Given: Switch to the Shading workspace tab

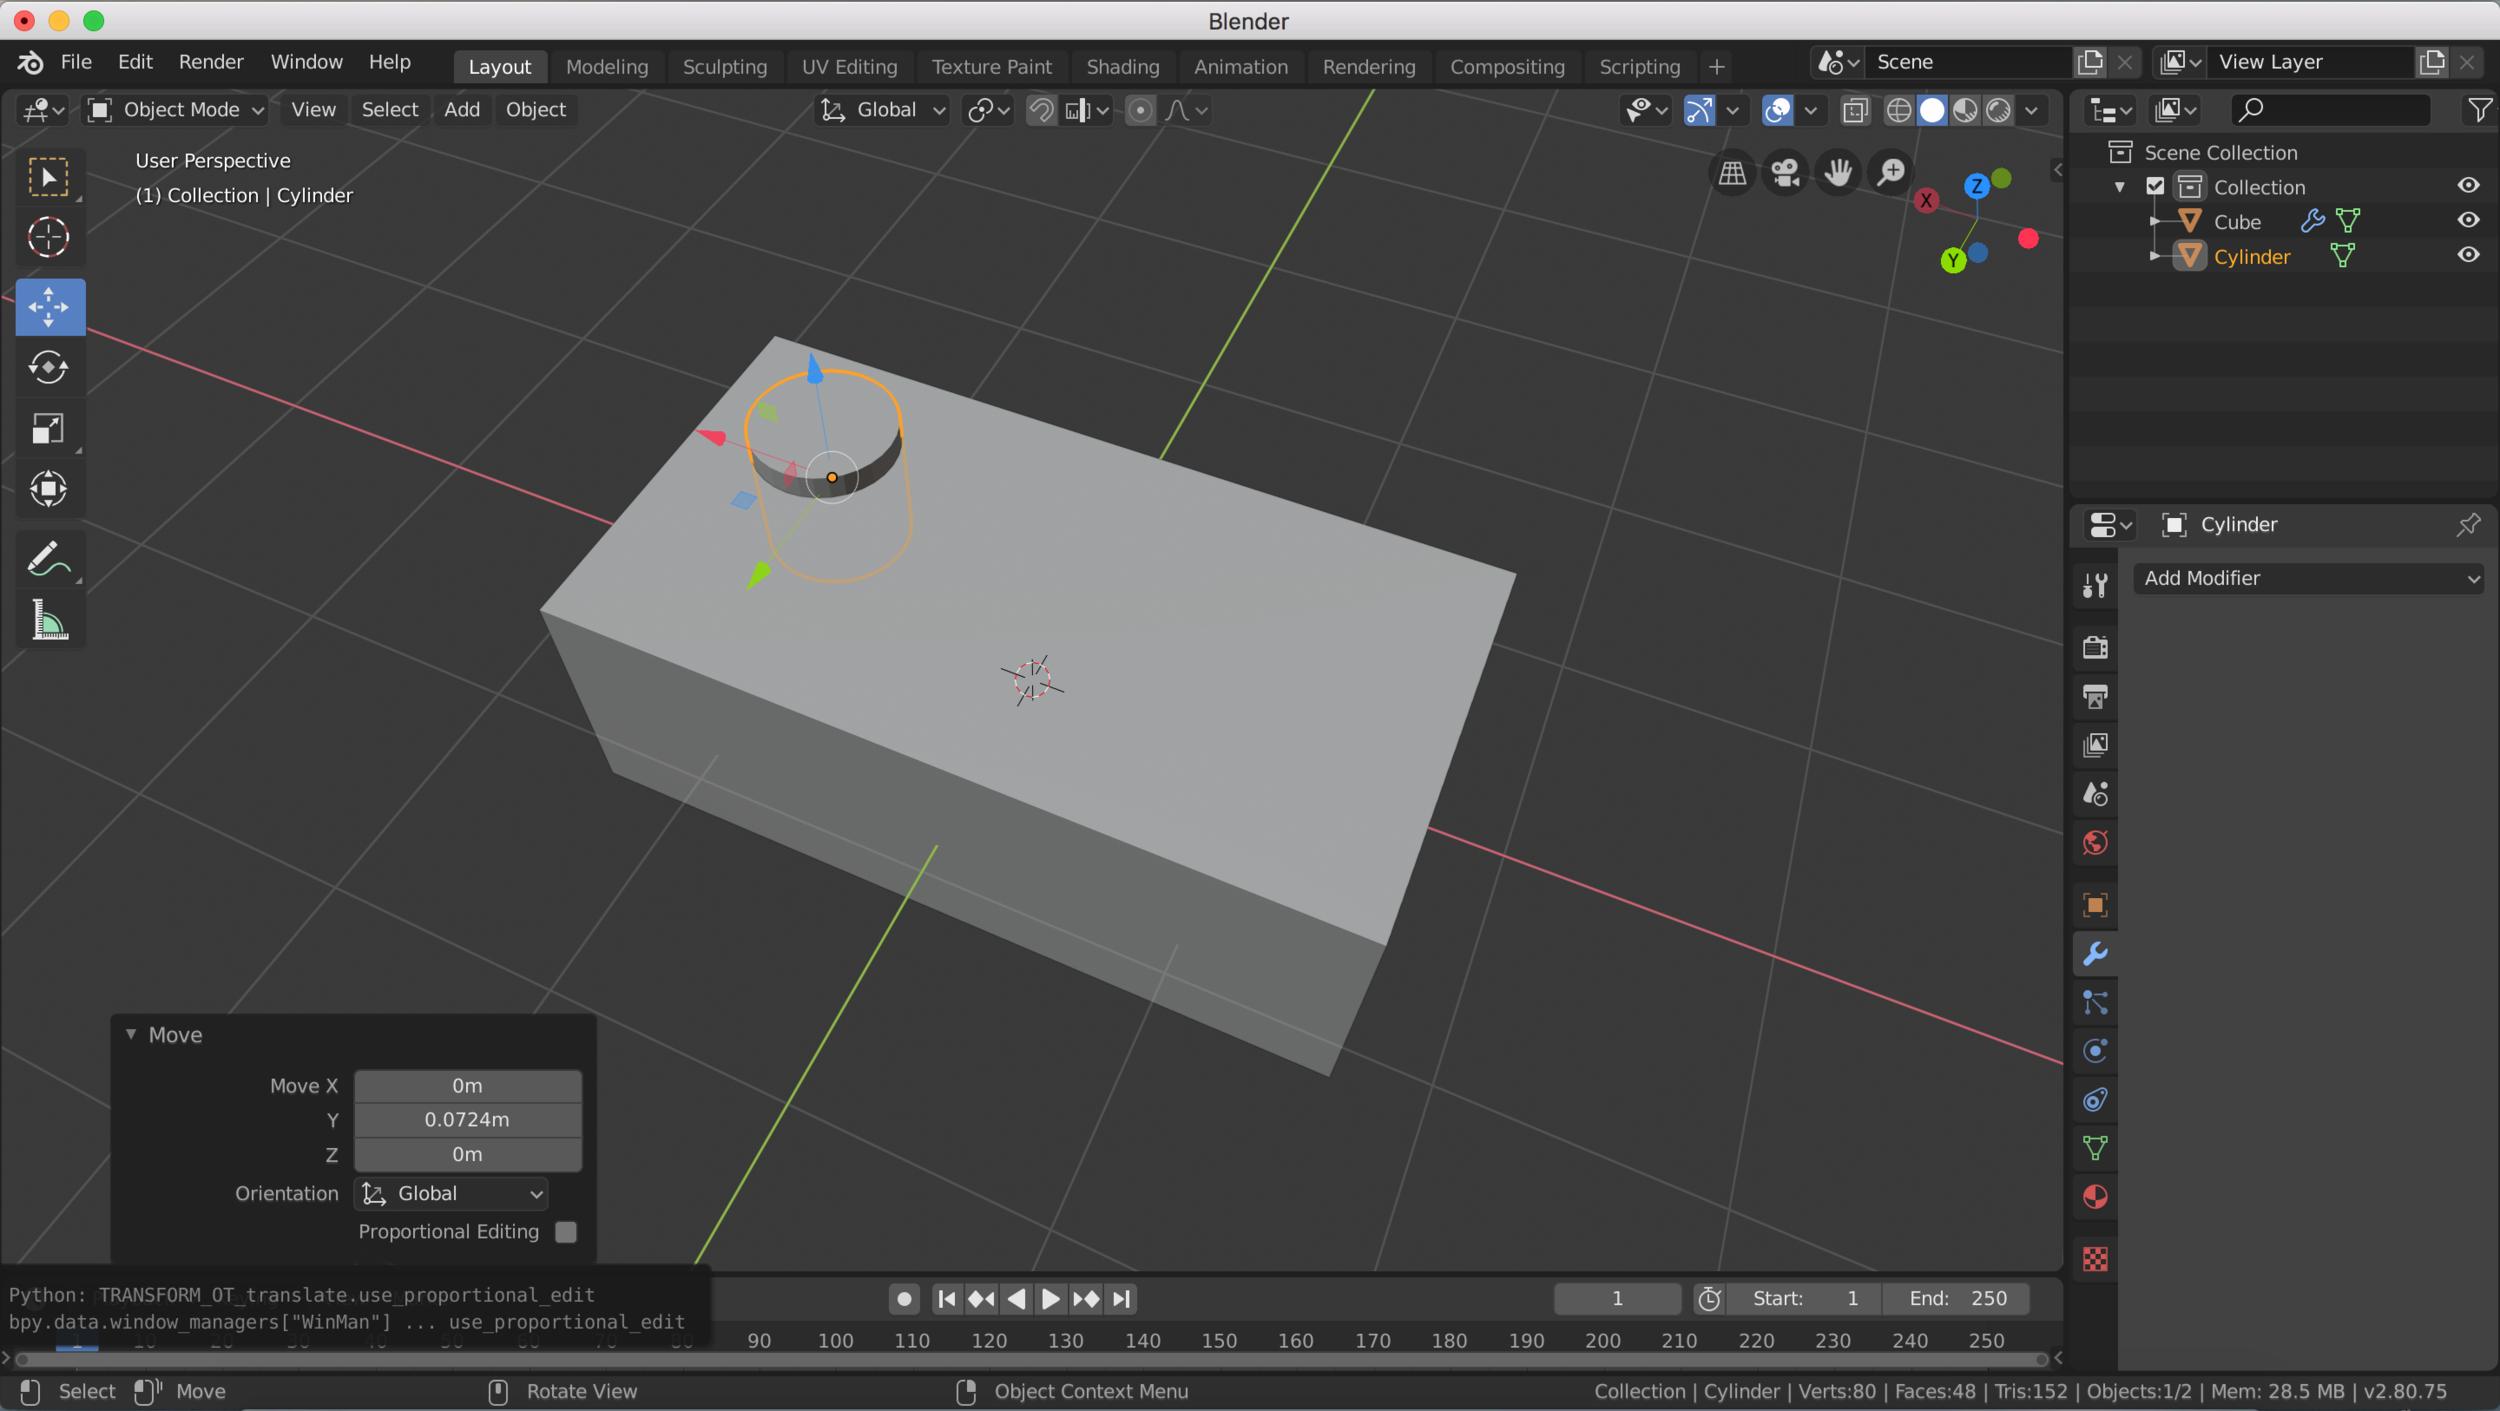Looking at the screenshot, I should [1123, 67].
